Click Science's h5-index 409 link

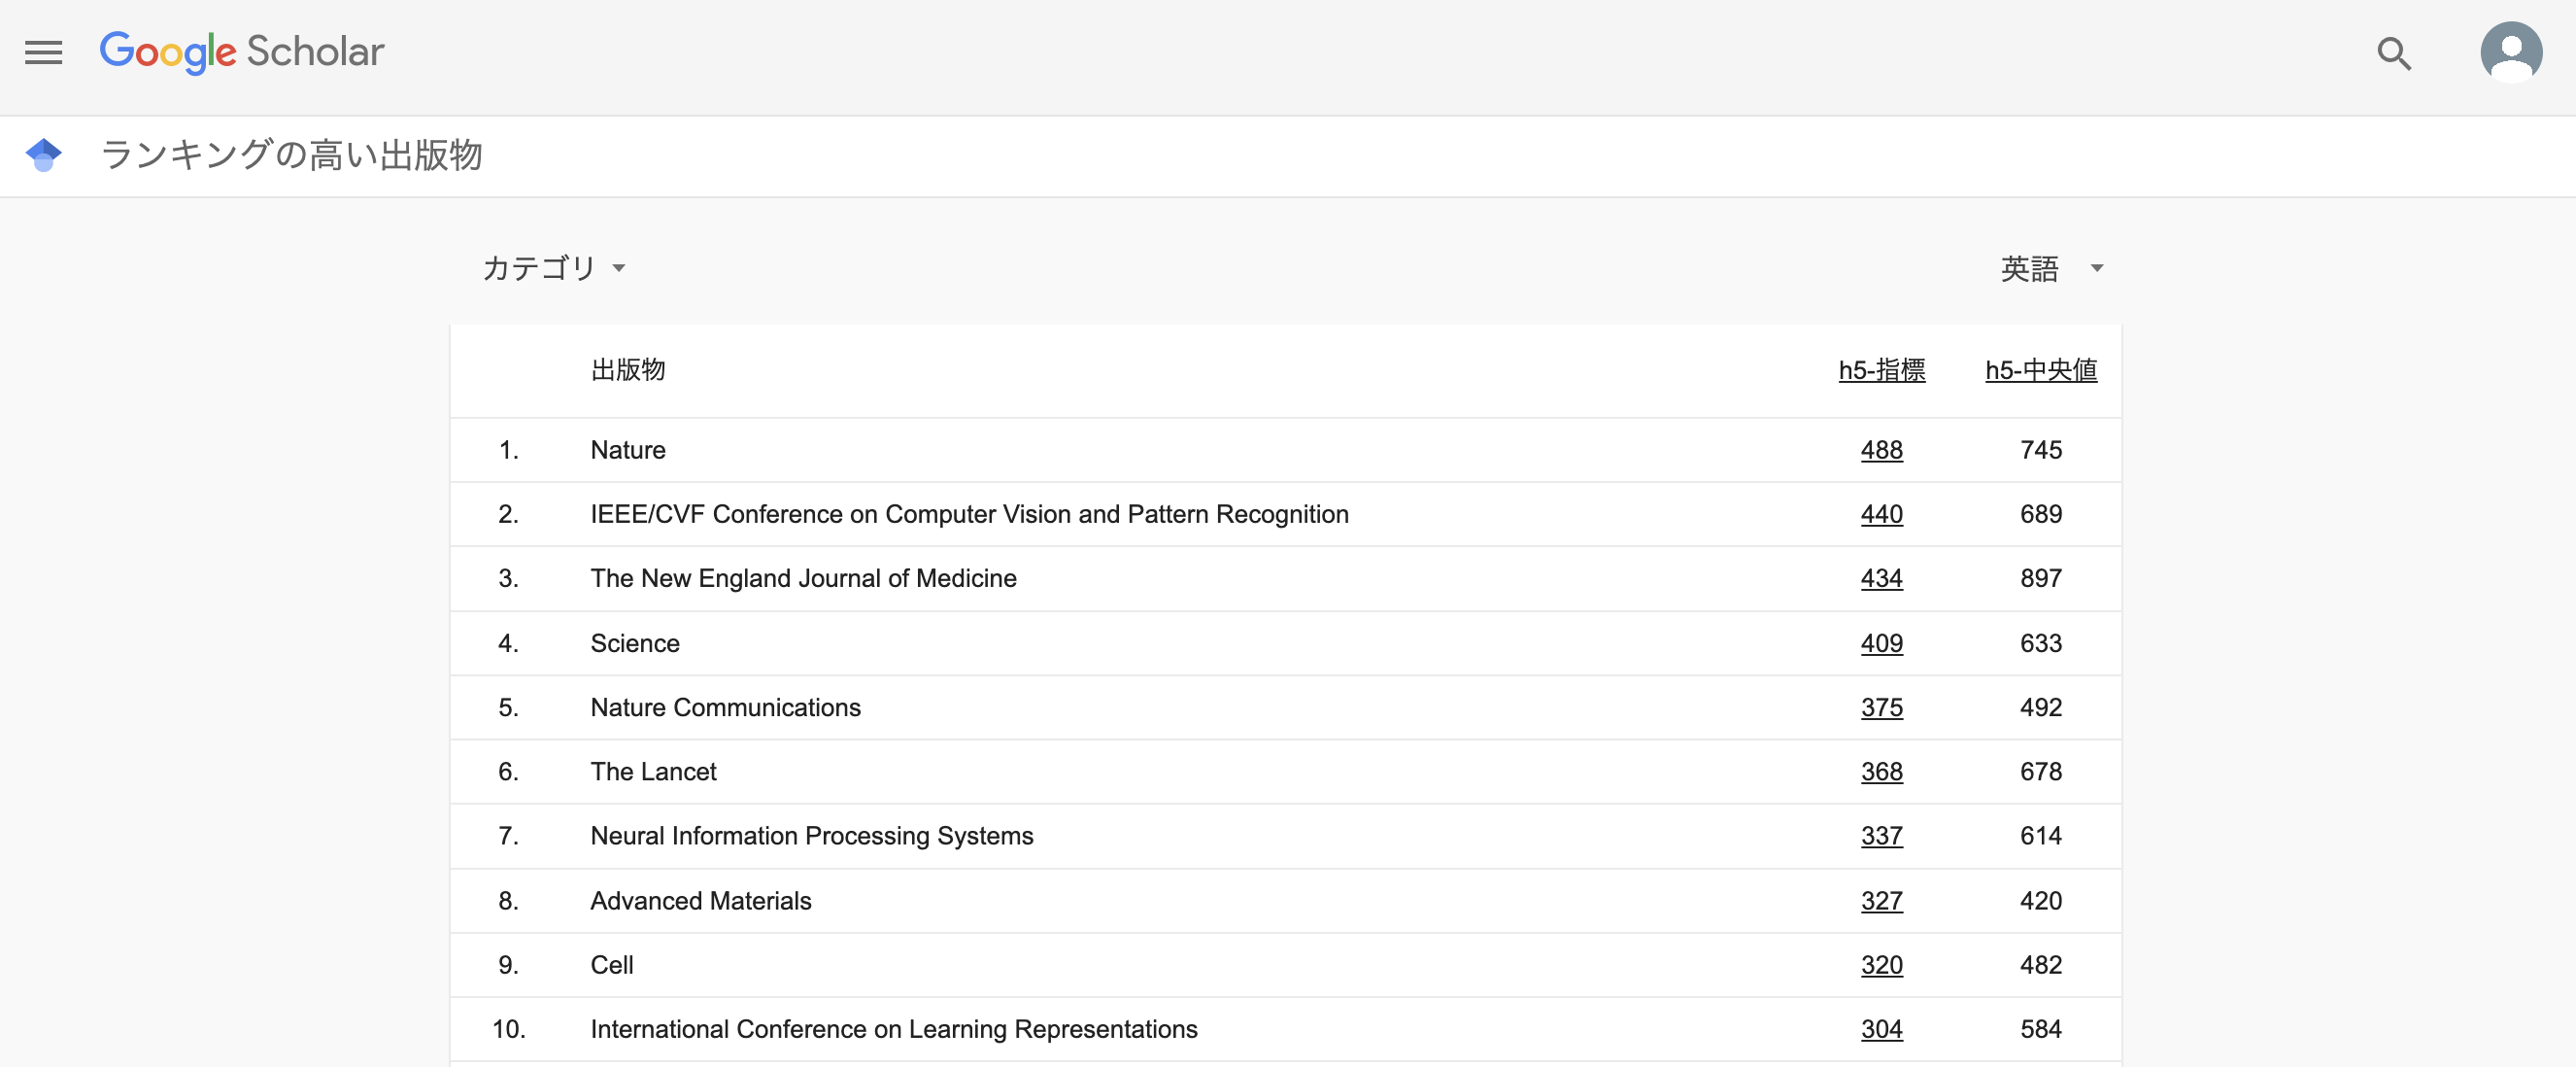pyautogui.click(x=1881, y=643)
